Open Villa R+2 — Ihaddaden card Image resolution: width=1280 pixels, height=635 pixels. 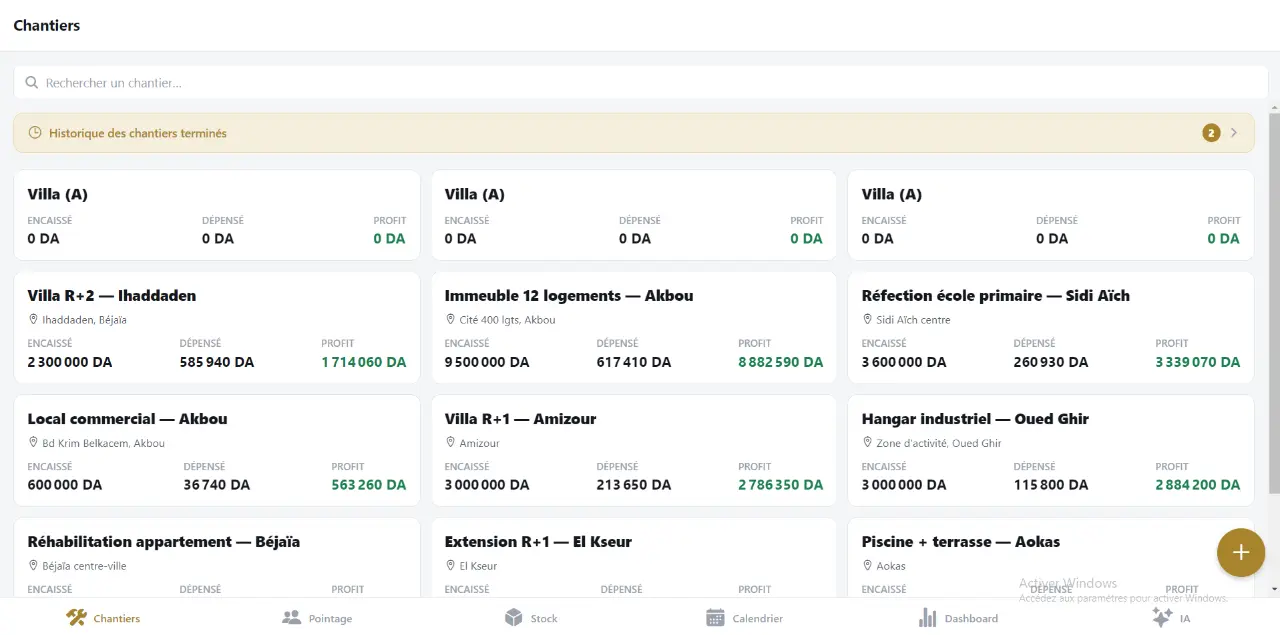point(217,328)
